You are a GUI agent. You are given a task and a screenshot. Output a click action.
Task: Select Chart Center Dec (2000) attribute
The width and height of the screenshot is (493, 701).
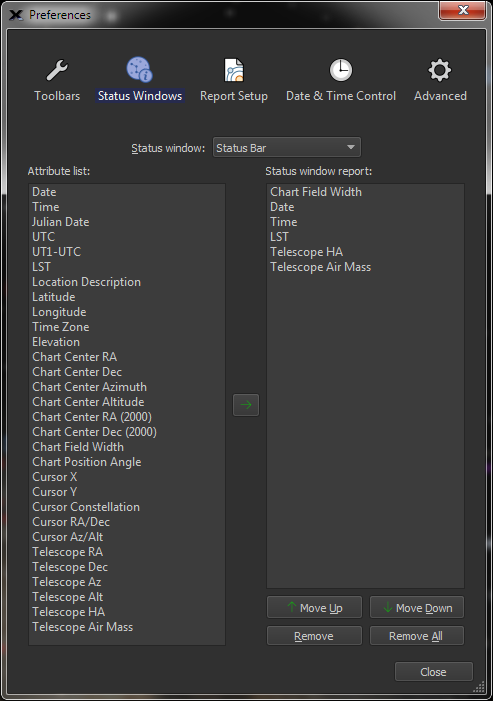127,432
